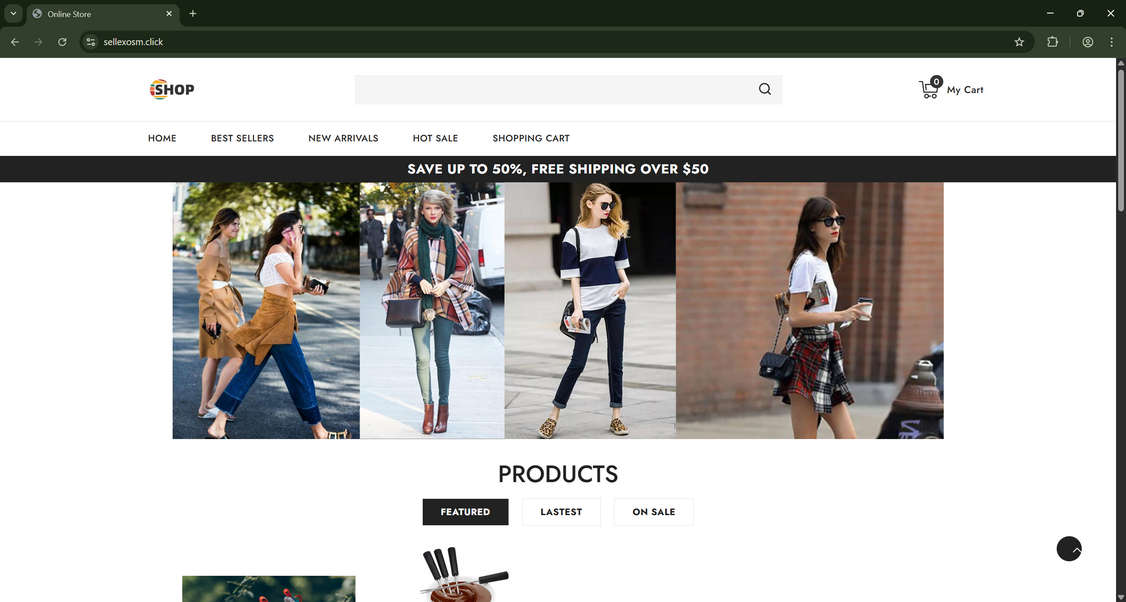The height and width of the screenshot is (602, 1126).
Task: Click the My Cart link
Action: (x=965, y=90)
